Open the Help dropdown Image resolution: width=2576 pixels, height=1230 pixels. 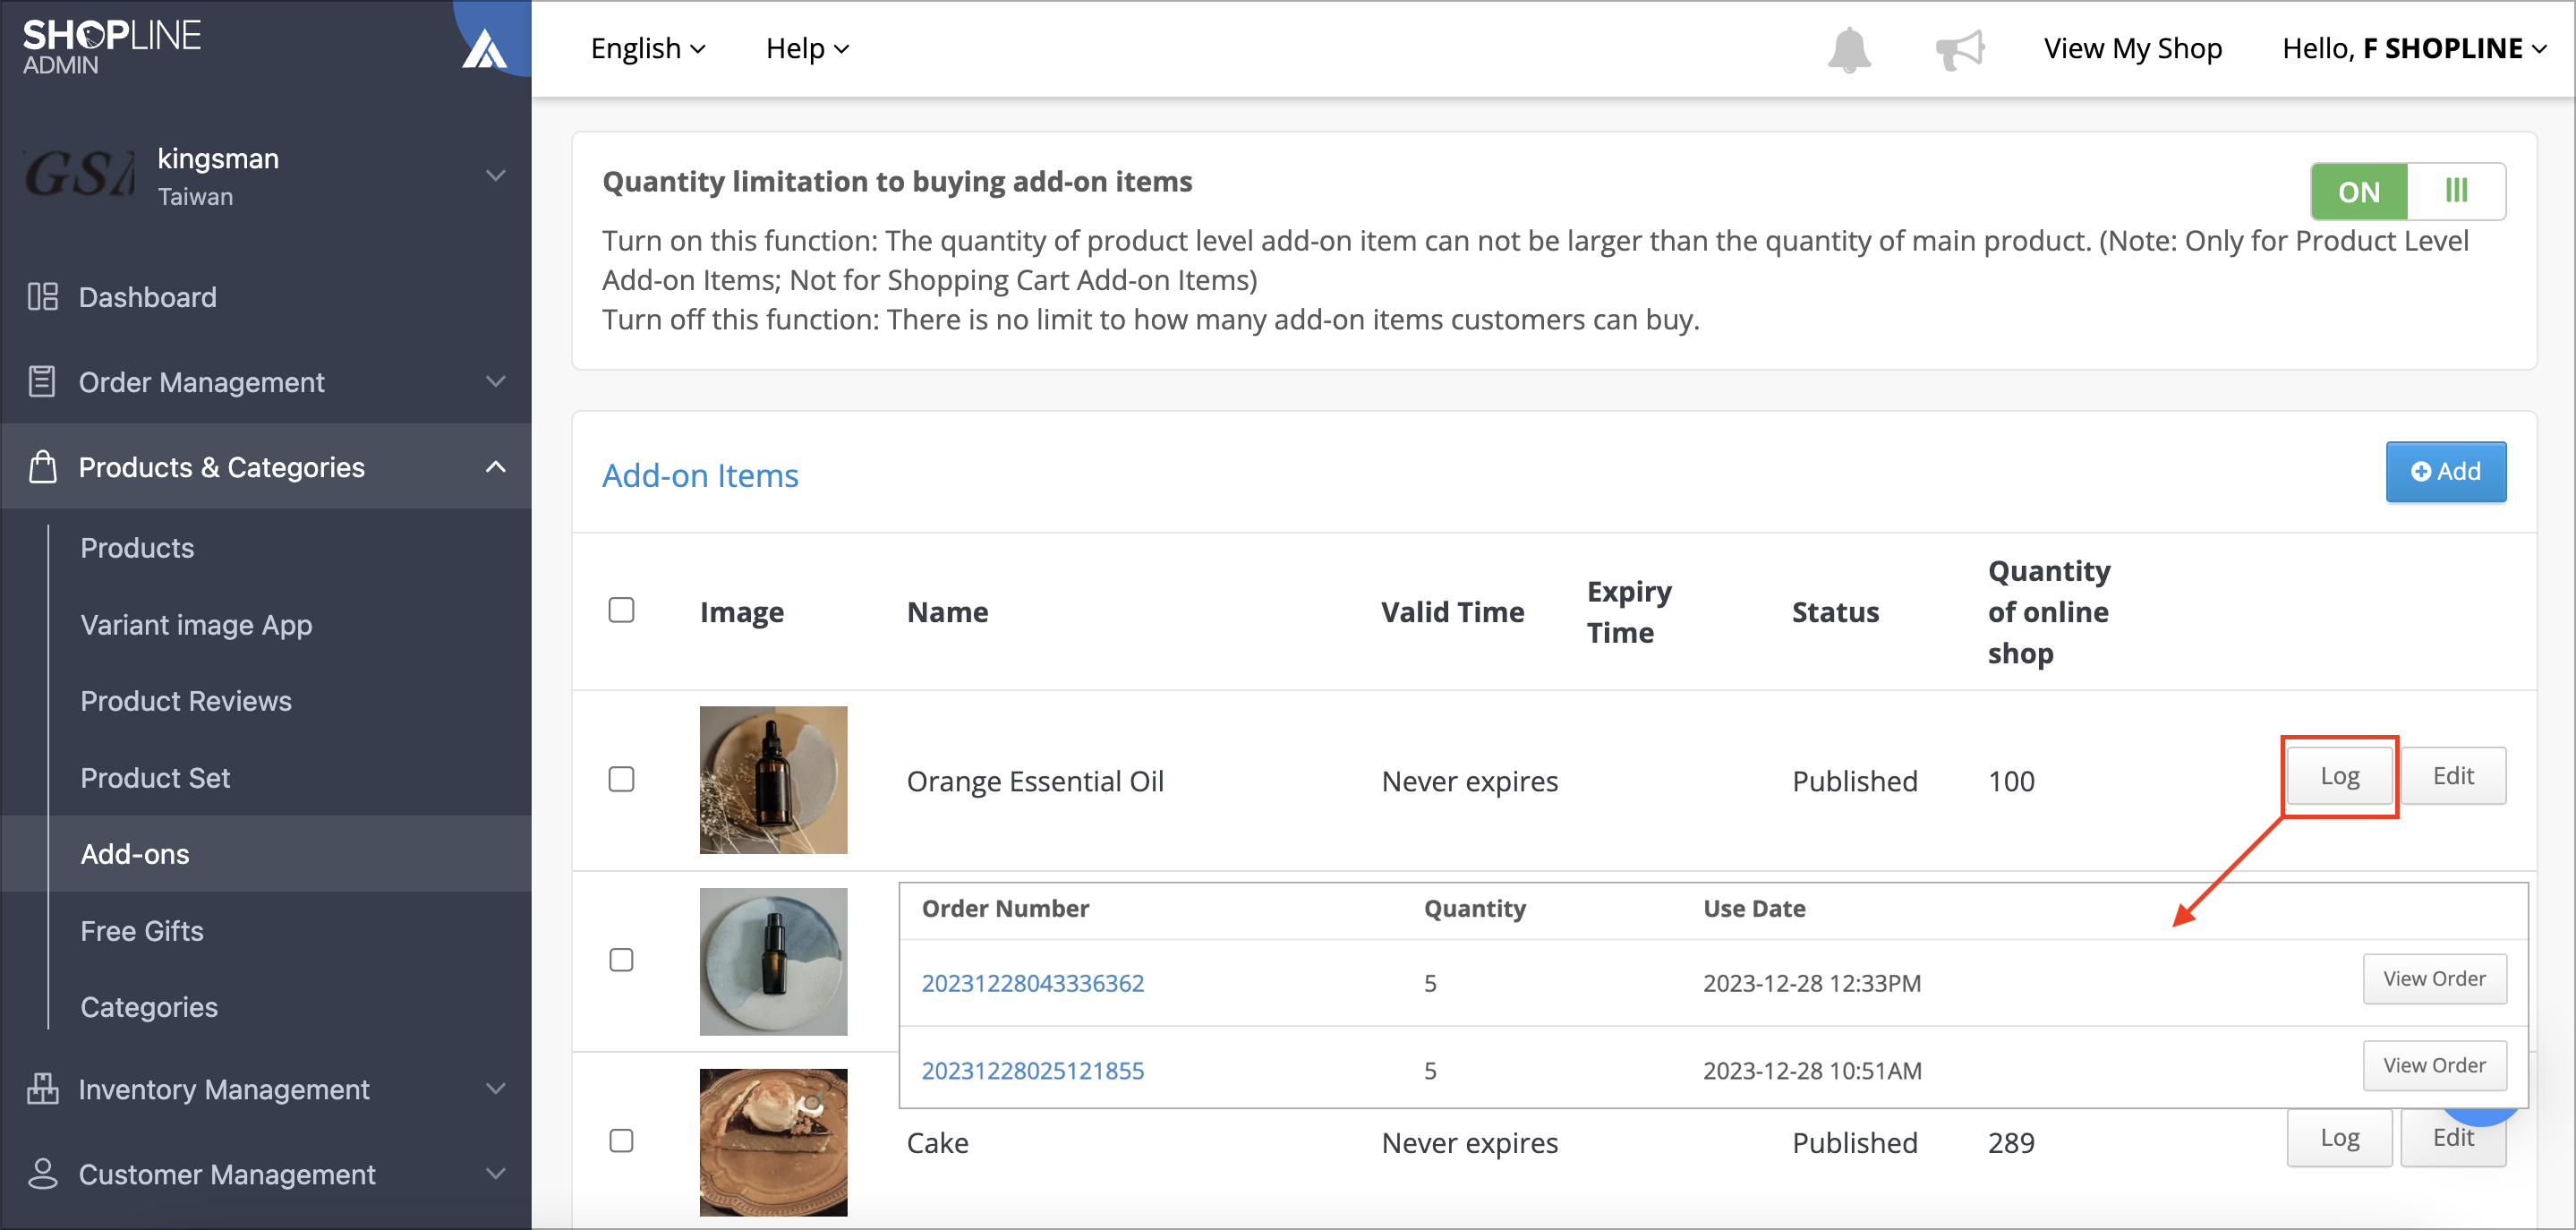807,48
